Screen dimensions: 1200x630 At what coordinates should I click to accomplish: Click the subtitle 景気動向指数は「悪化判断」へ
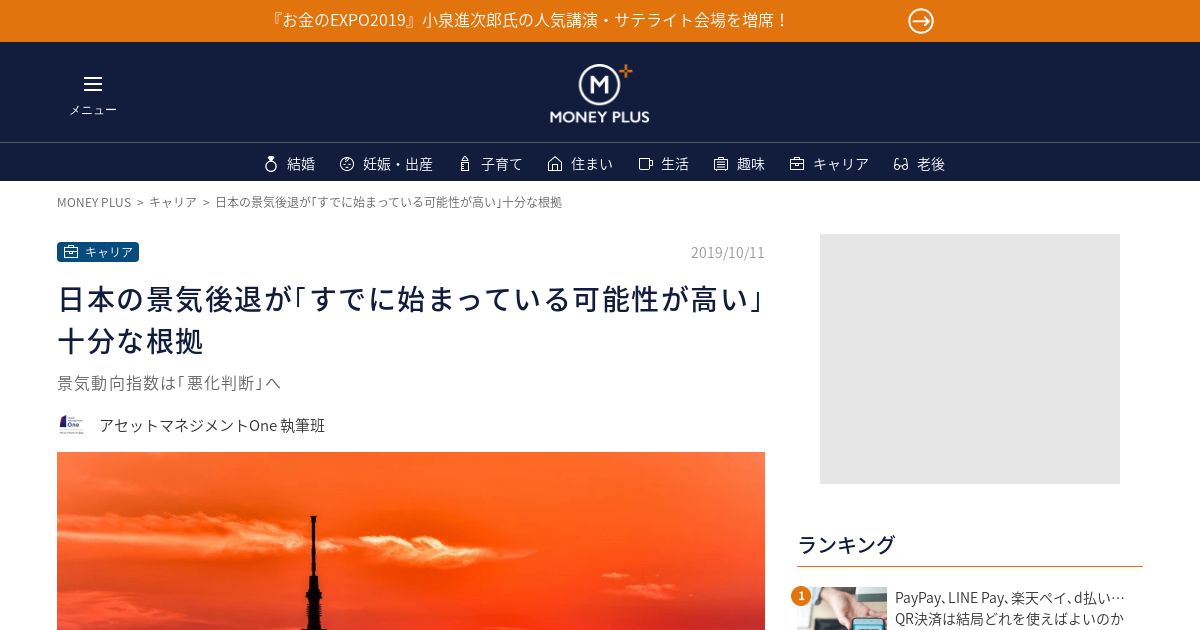tap(169, 383)
